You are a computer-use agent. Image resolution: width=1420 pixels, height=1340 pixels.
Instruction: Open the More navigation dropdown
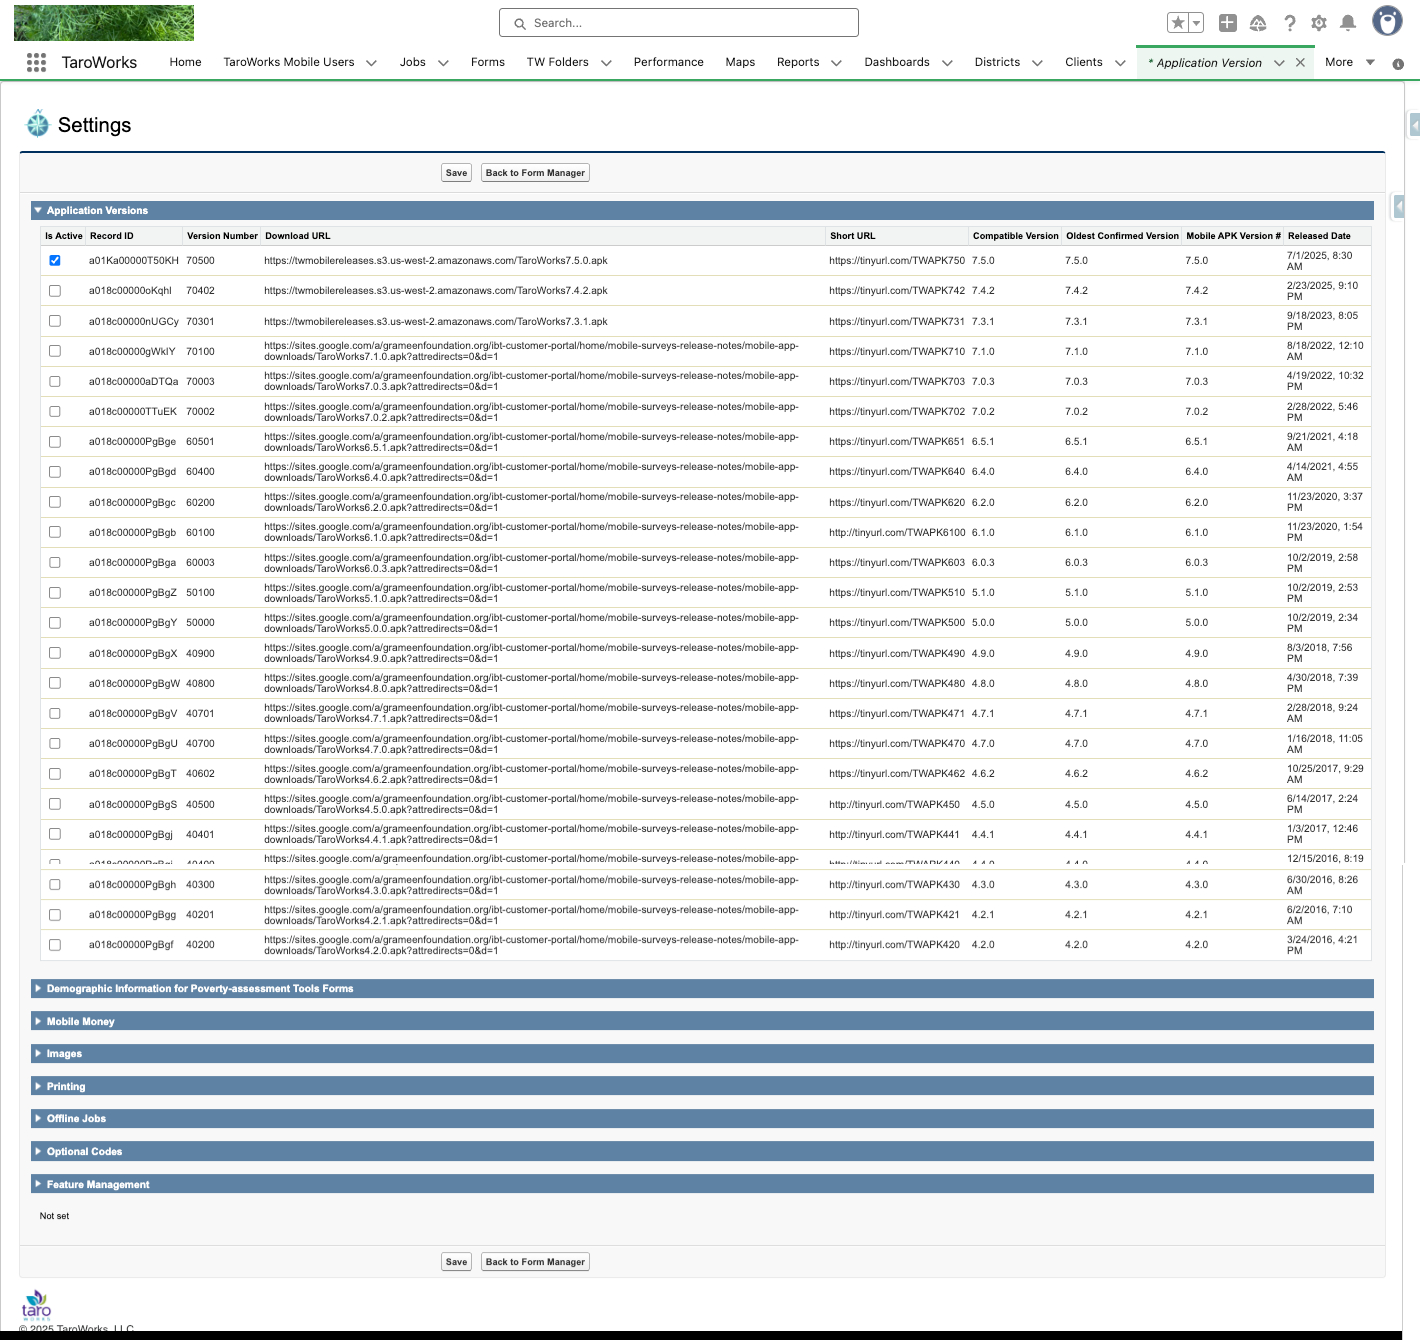[x=1350, y=62]
